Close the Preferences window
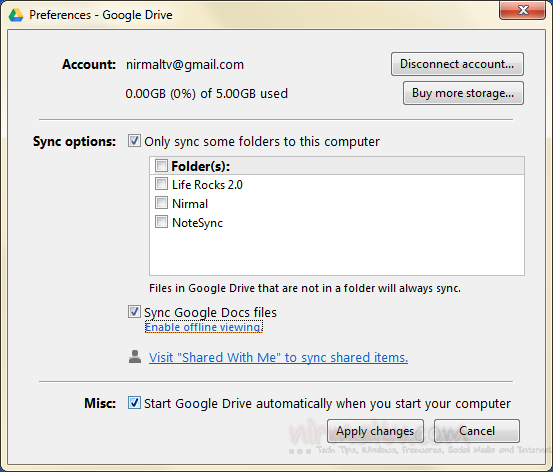 (523, 10)
